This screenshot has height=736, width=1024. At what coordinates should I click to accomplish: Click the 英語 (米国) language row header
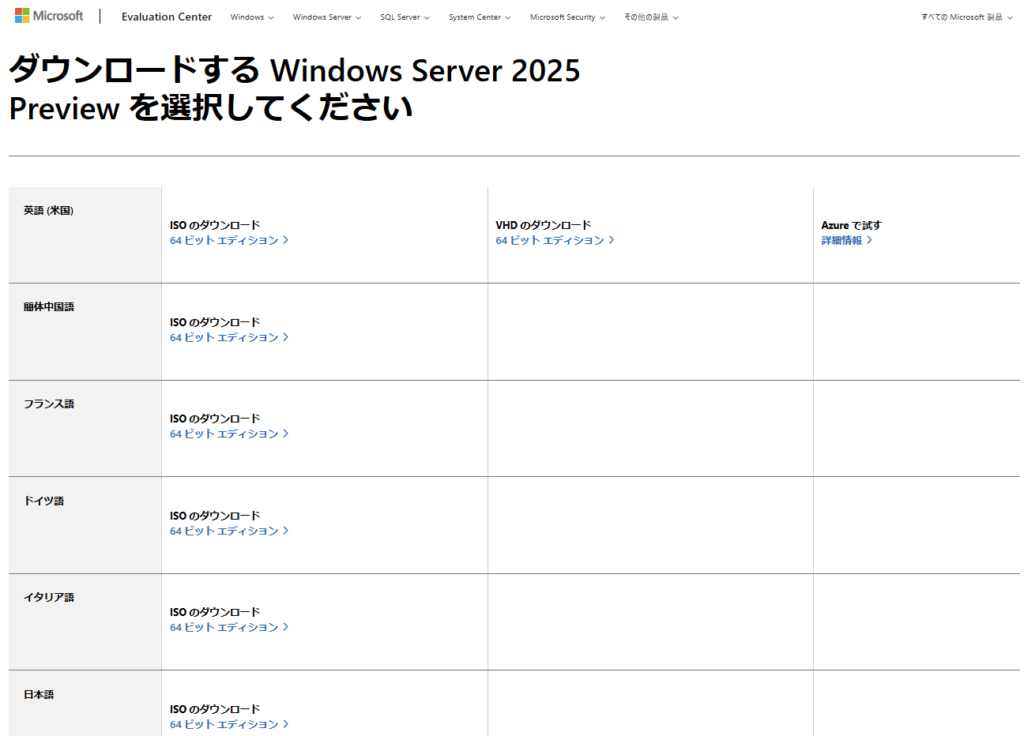(x=49, y=211)
